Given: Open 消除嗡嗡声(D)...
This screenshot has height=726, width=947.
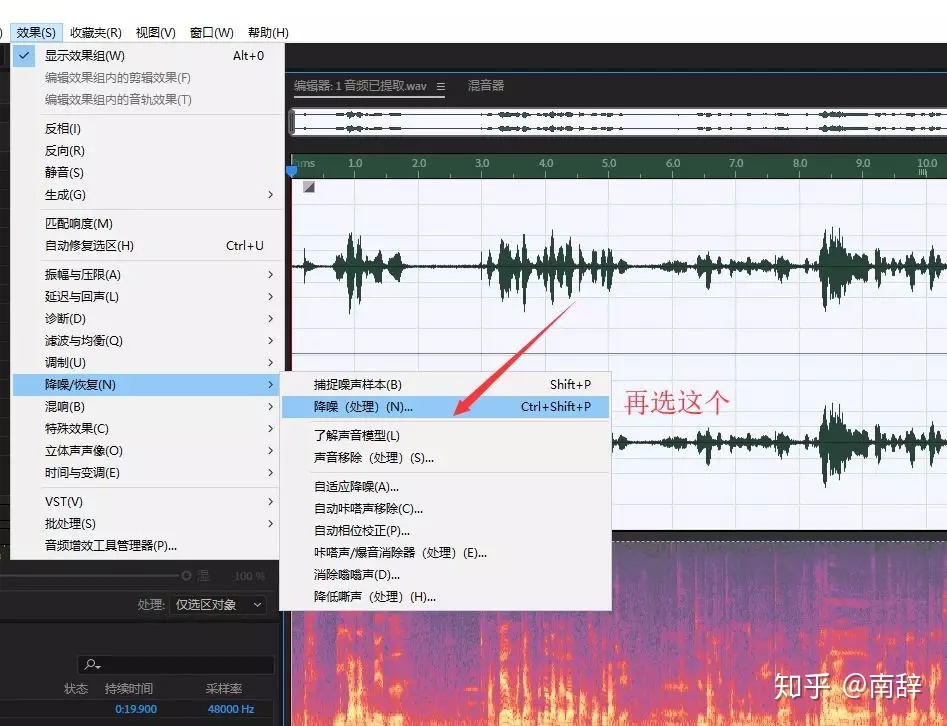Looking at the screenshot, I should (446, 575).
